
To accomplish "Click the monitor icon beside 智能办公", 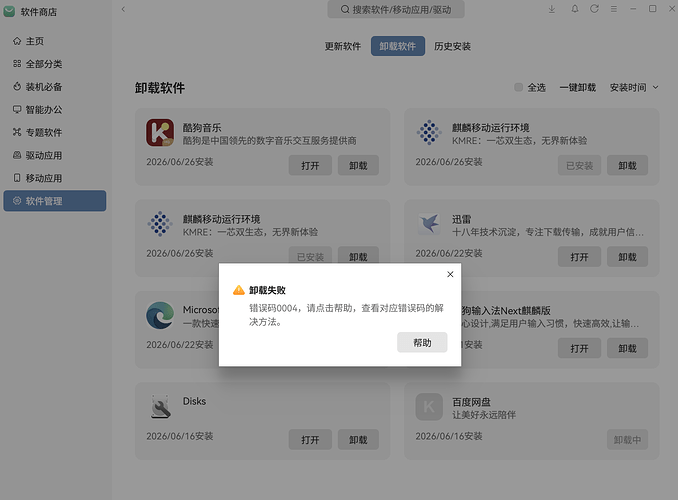I will (x=17, y=109).
